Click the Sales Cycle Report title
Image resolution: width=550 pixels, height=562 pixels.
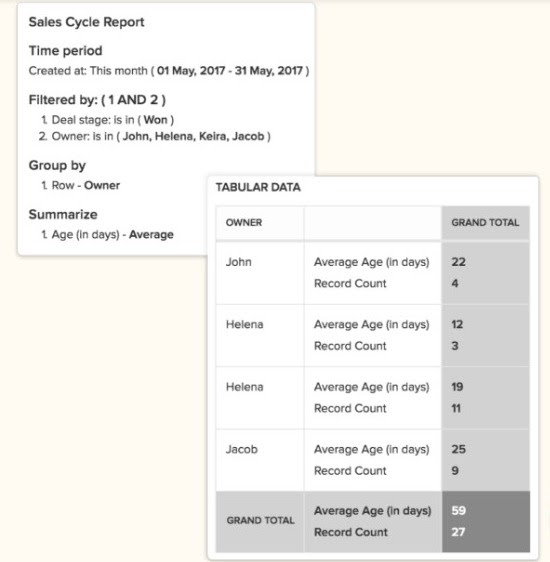[x=86, y=22]
